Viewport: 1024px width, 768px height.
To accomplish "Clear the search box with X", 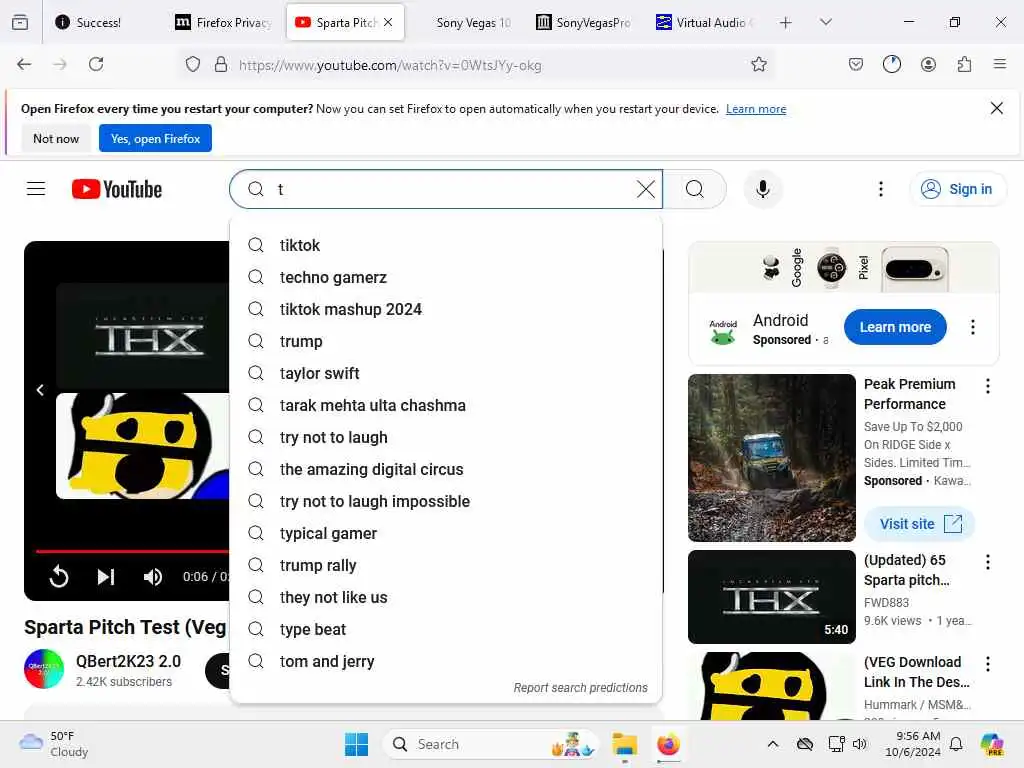I will pos(645,189).
